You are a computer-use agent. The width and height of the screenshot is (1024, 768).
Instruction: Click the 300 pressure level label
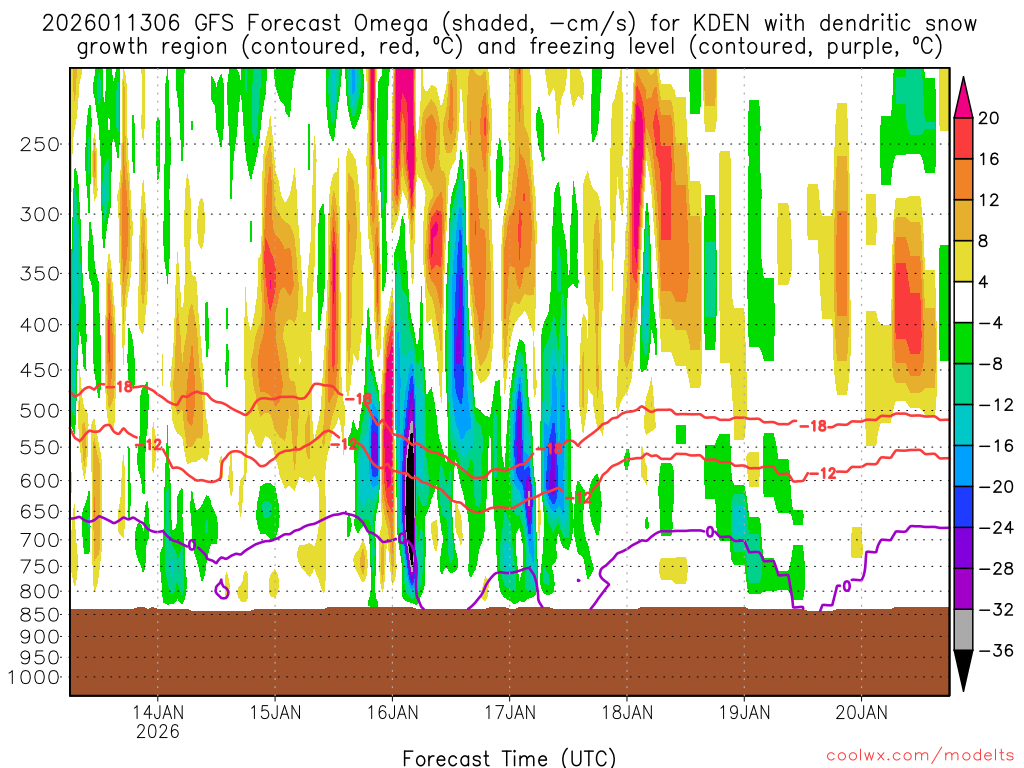[x=40, y=214]
